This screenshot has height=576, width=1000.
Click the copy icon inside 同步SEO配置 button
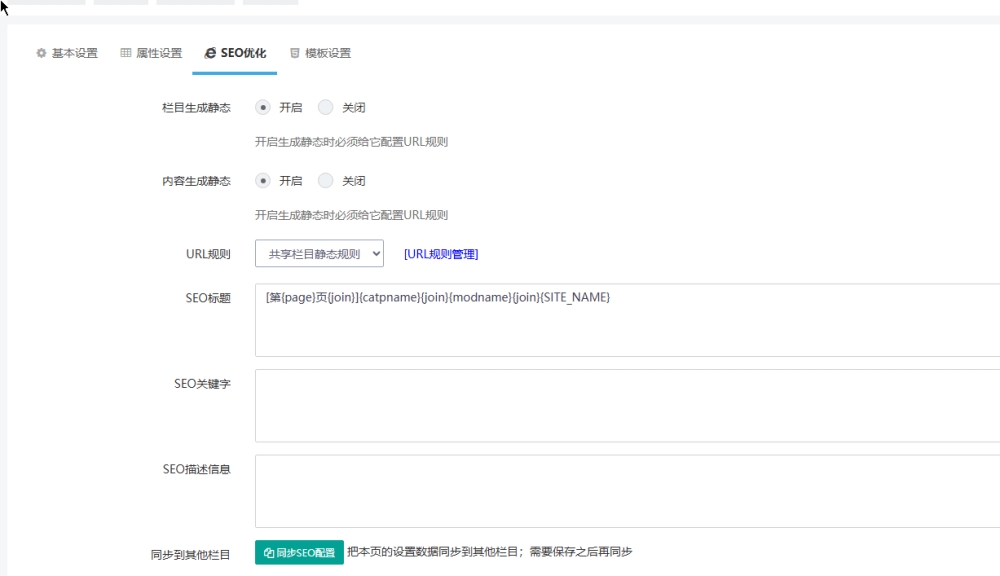[269, 553]
